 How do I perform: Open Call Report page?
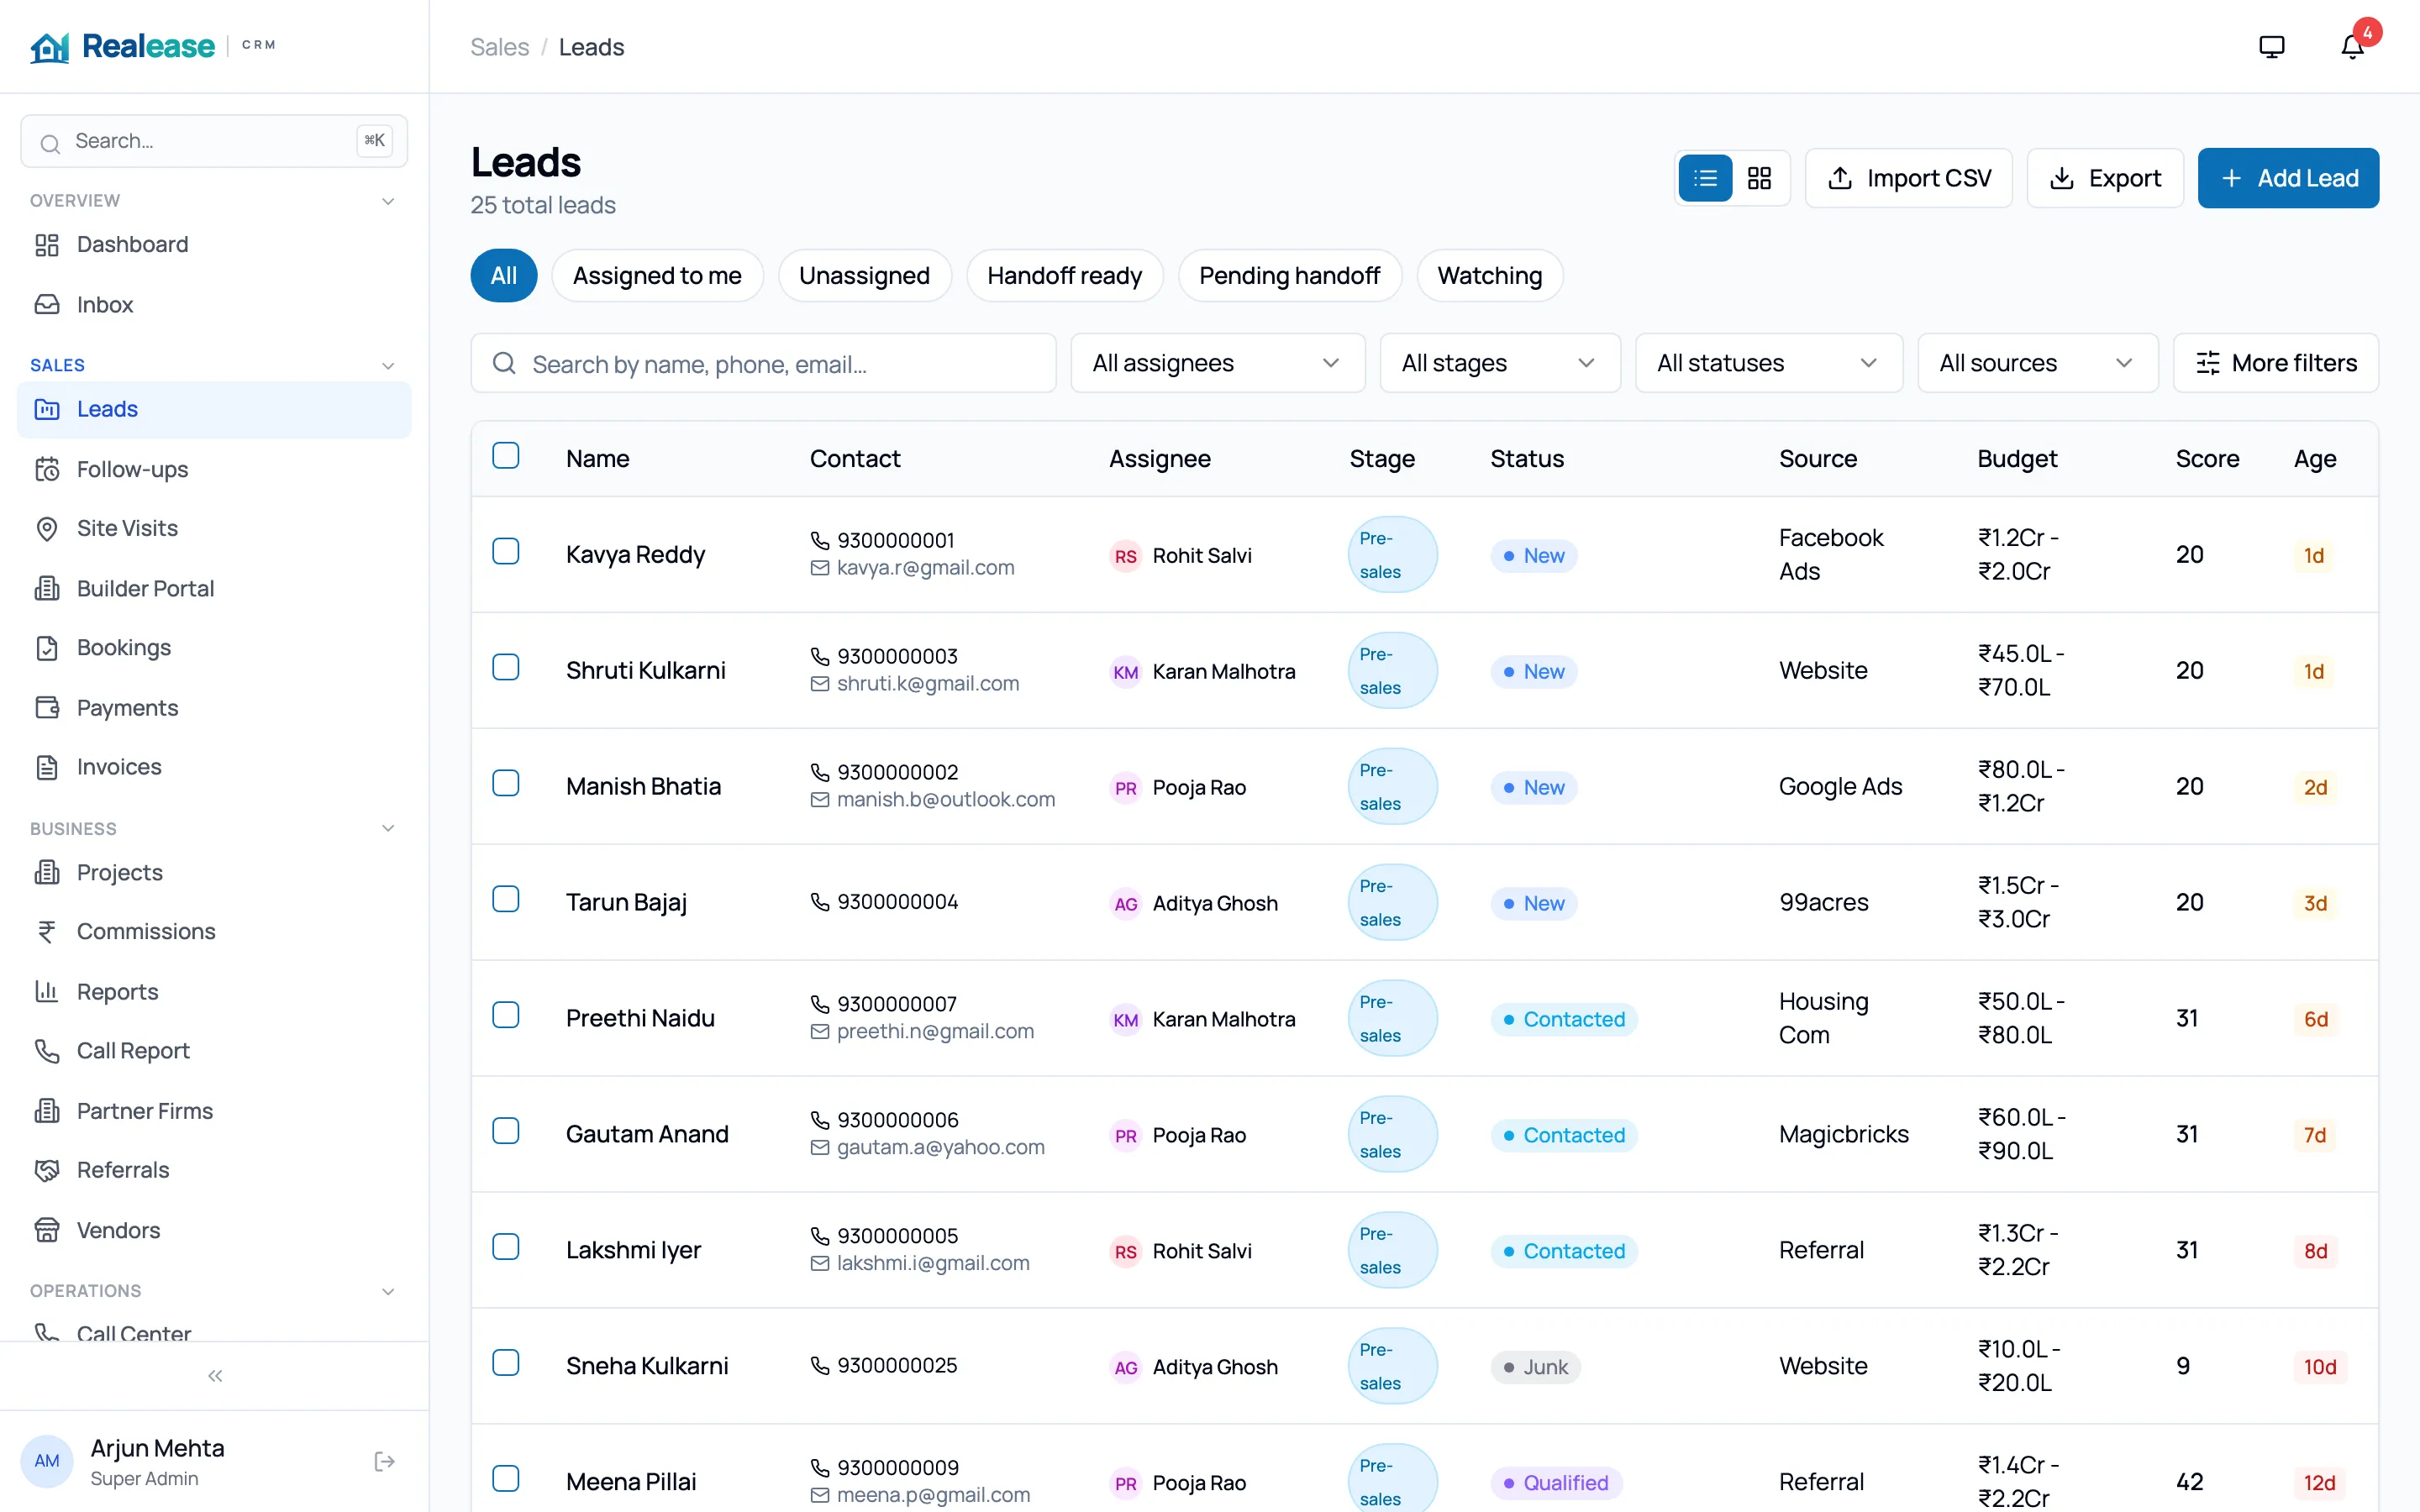point(214,1051)
